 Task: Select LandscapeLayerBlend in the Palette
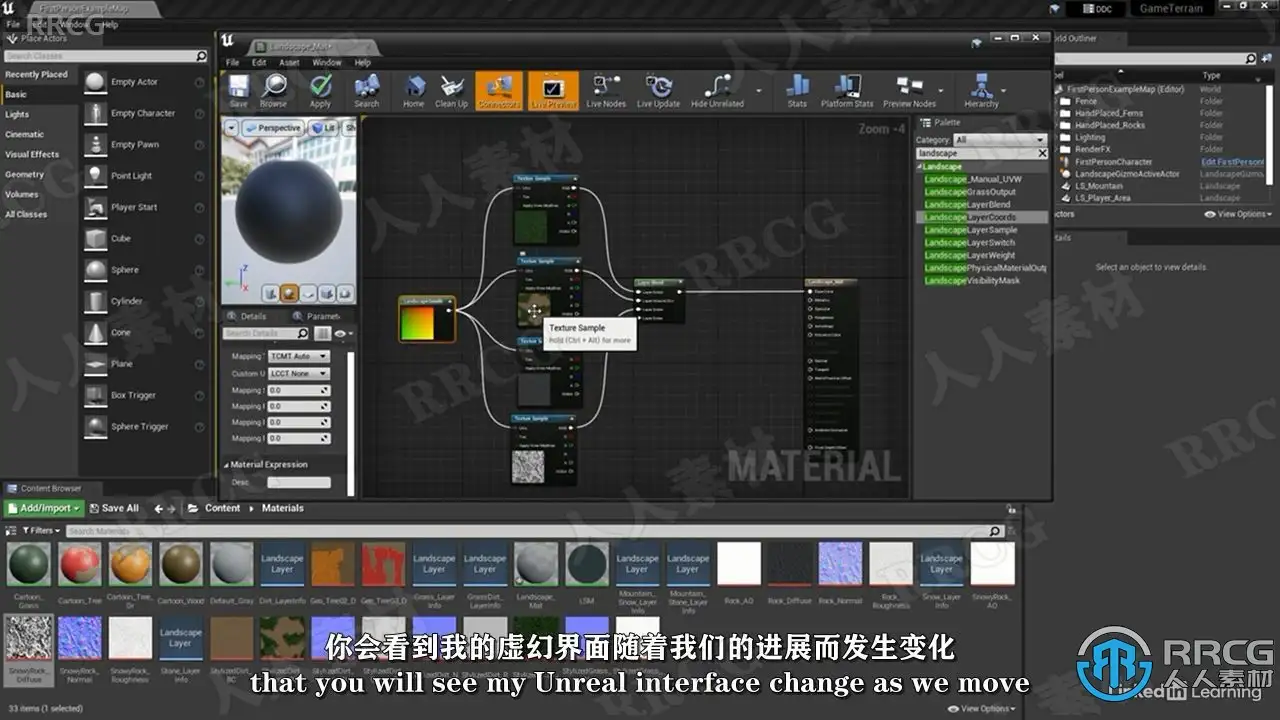click(x=967, y=204)
